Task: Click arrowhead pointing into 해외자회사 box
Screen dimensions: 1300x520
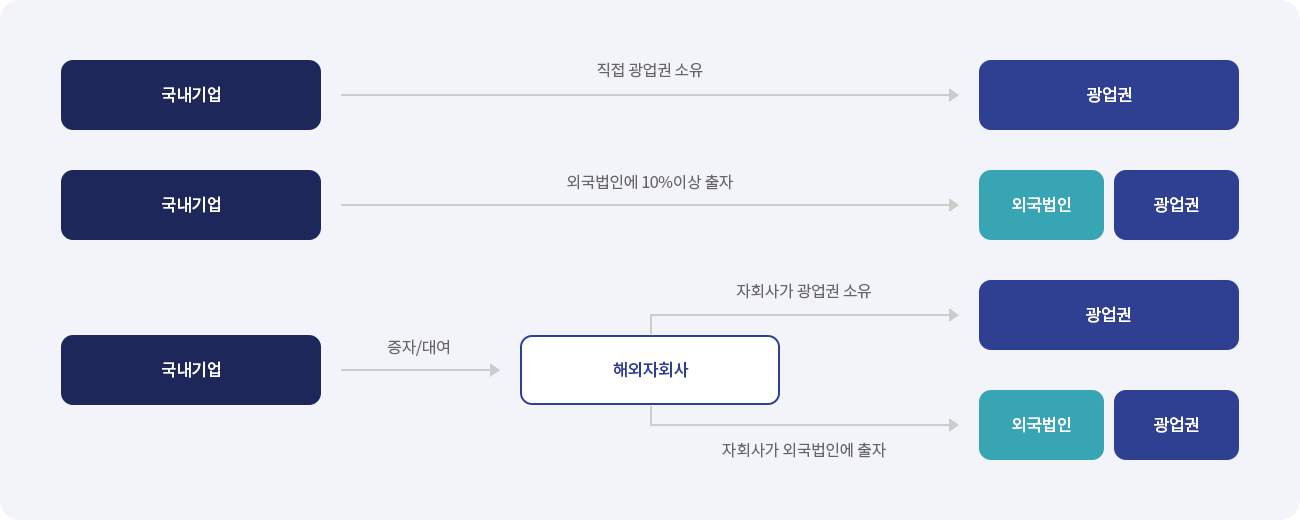Action: click(495, 370)
